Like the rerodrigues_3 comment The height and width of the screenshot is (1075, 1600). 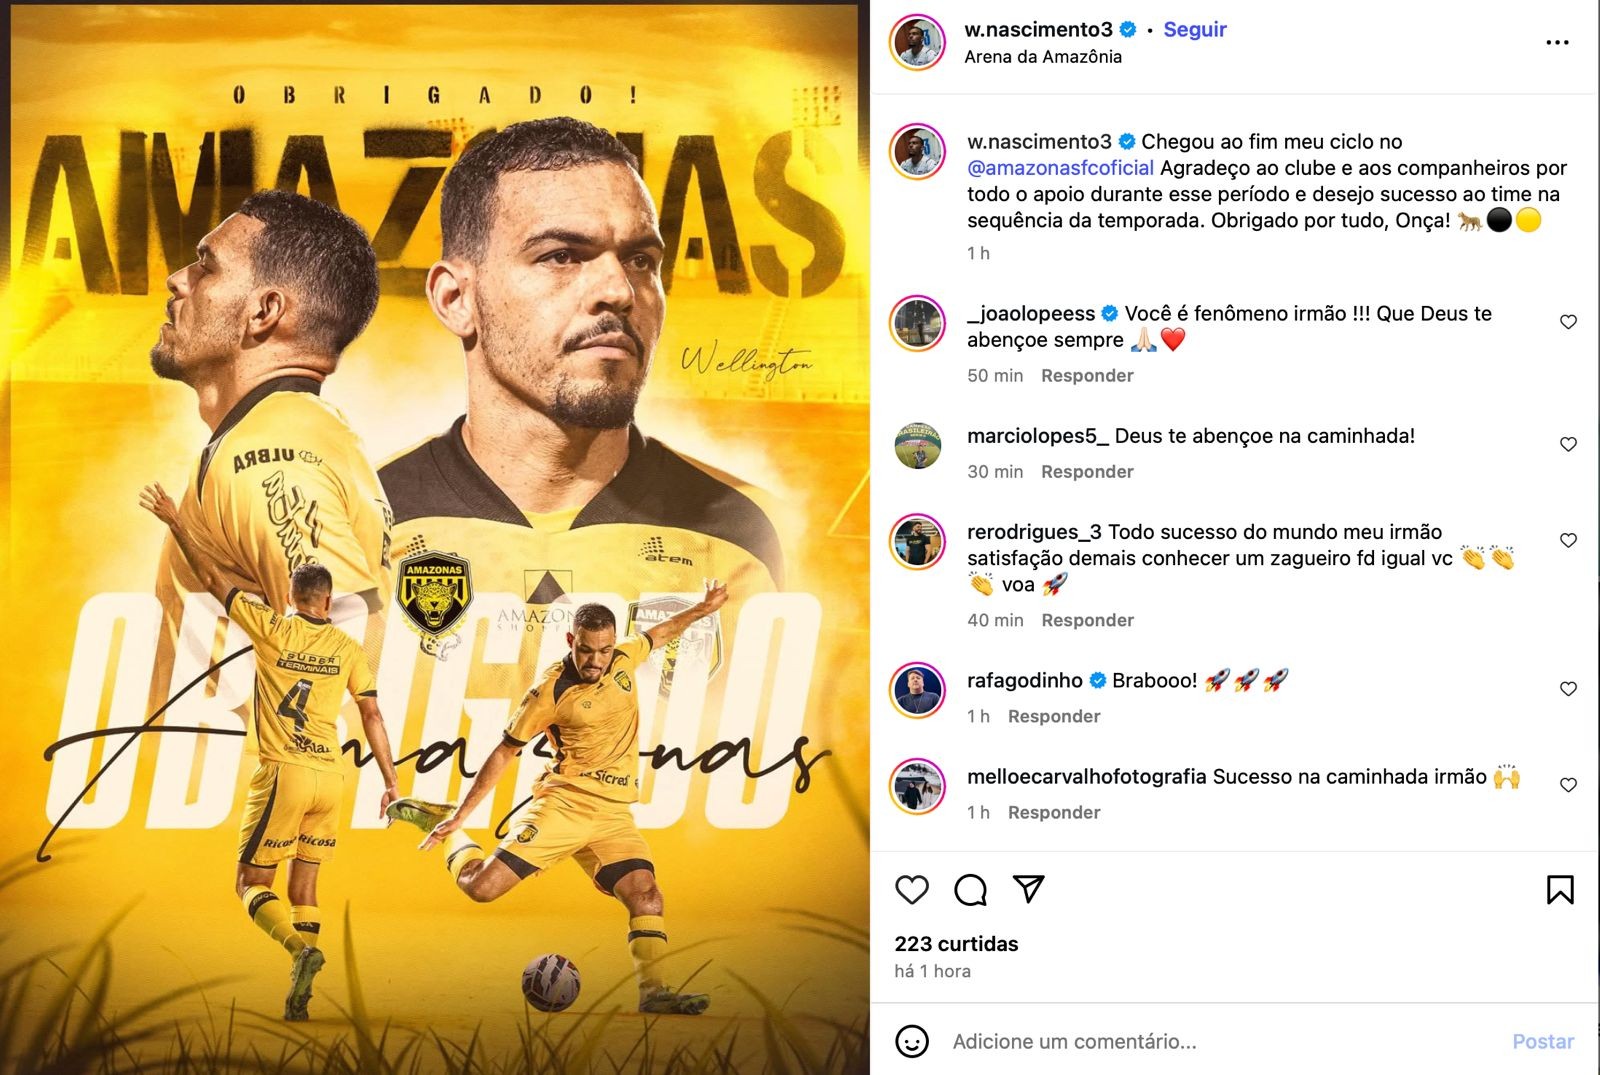pyautogui.click(x=1568, y=540)
